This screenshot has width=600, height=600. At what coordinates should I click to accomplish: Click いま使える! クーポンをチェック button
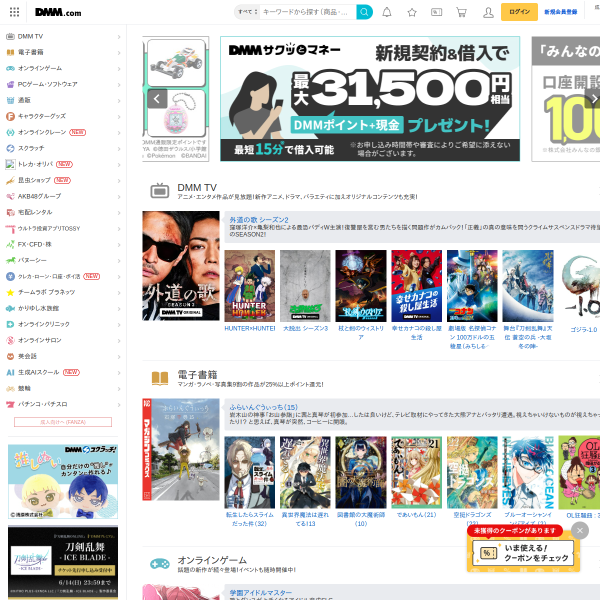(523, 553)
